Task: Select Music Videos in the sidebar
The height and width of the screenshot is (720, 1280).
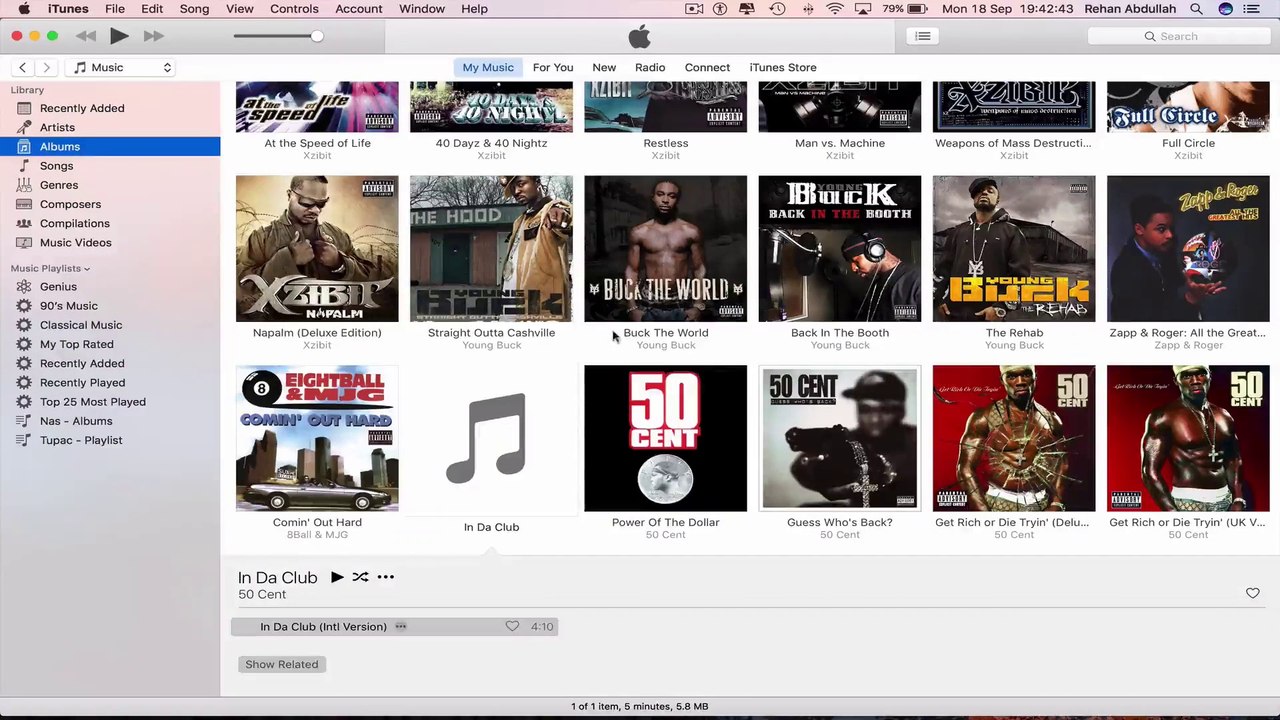Action: point(110,242)
